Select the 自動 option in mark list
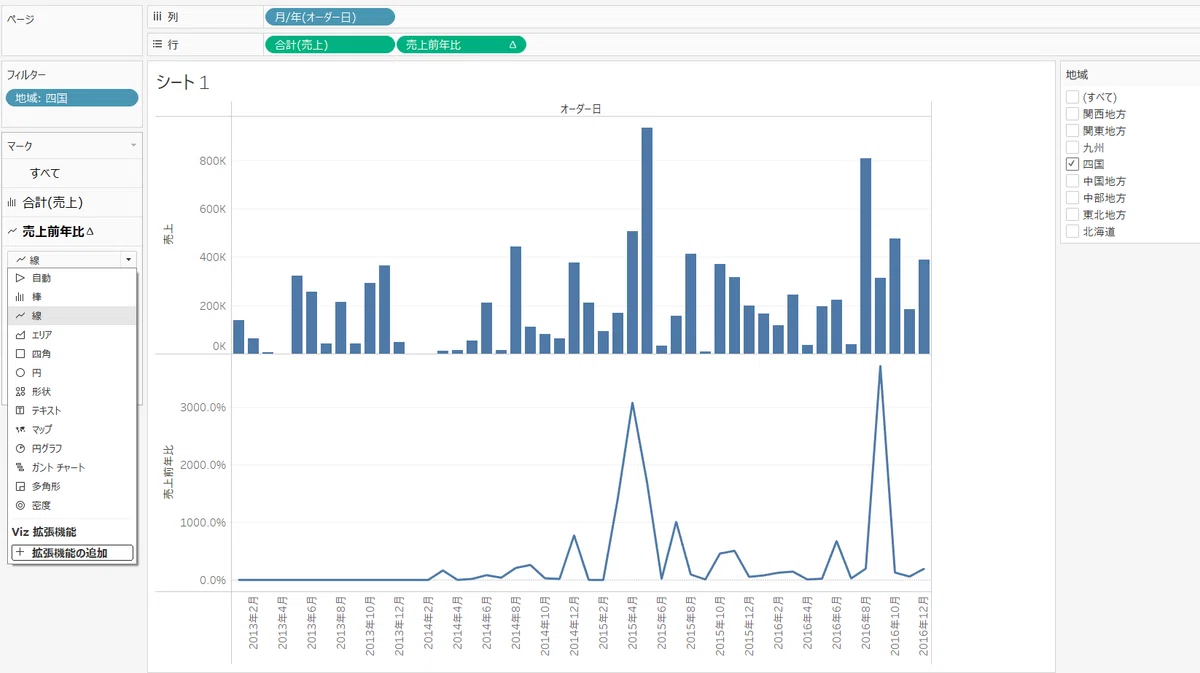Viewport: 1200px width, 673px height. (x=72, y=278)
